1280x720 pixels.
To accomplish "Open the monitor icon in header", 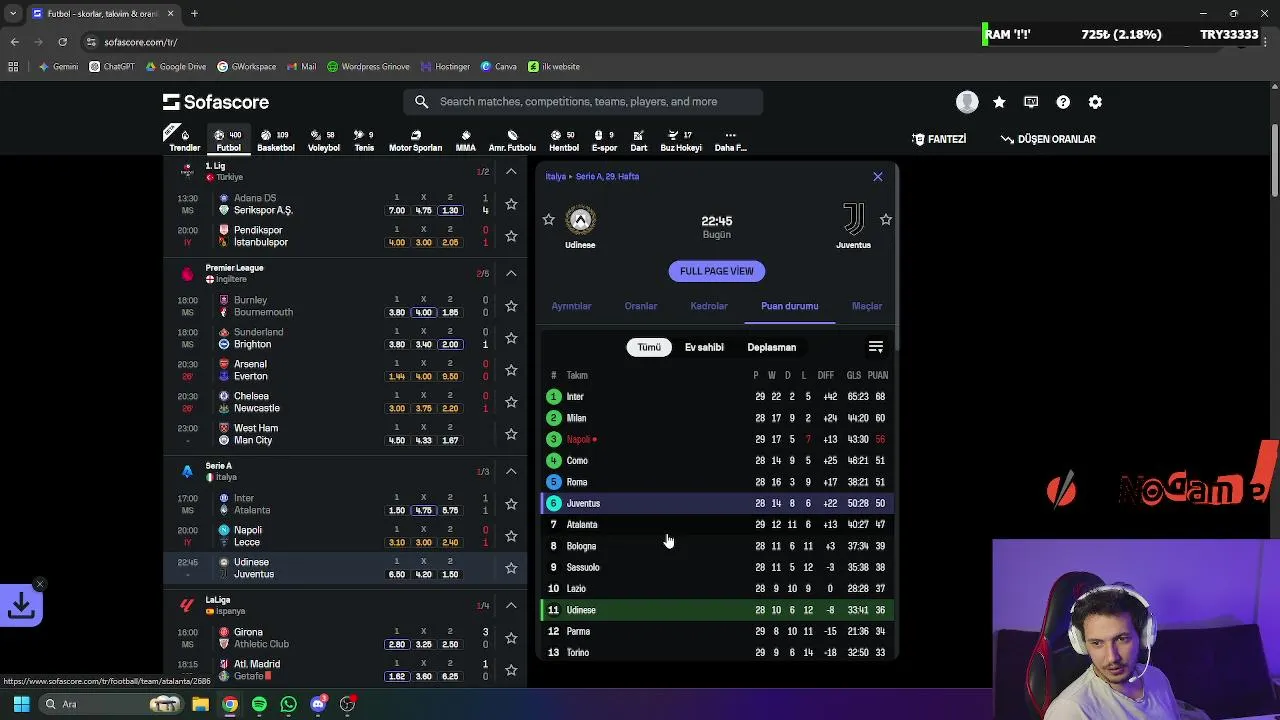I will tap(1031, 102).
